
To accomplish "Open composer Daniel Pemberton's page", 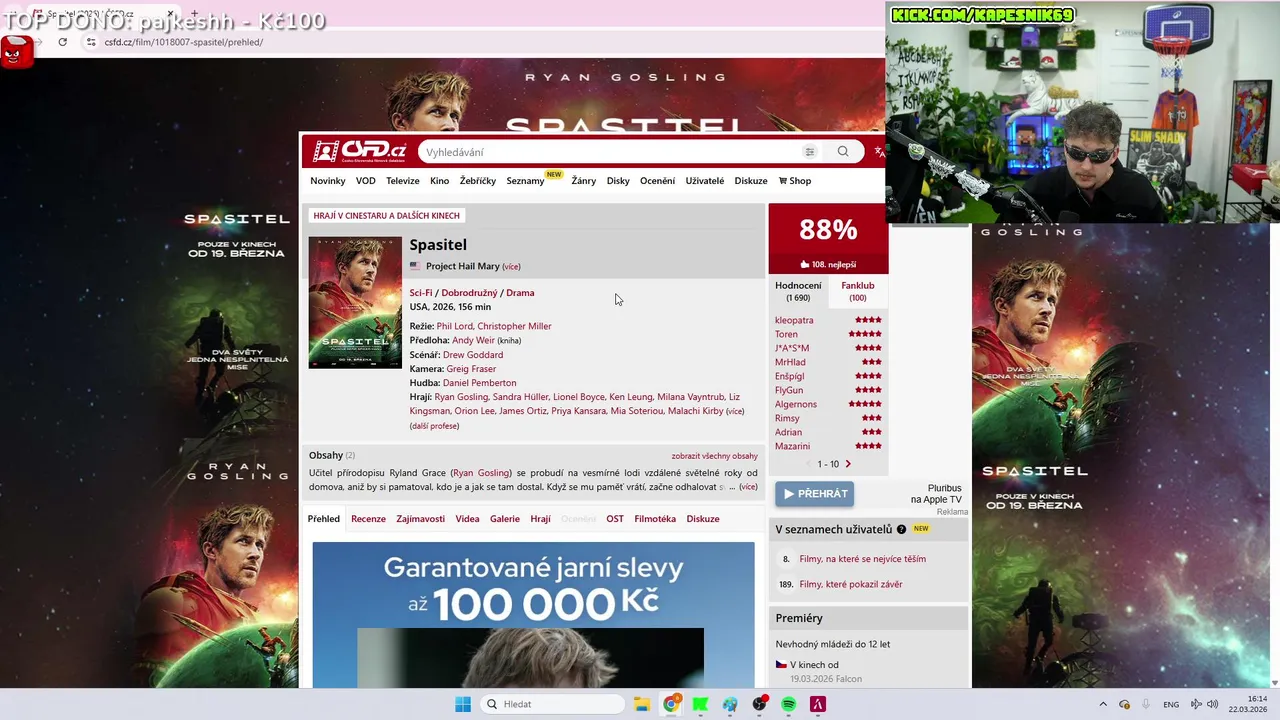I will 480,383.
